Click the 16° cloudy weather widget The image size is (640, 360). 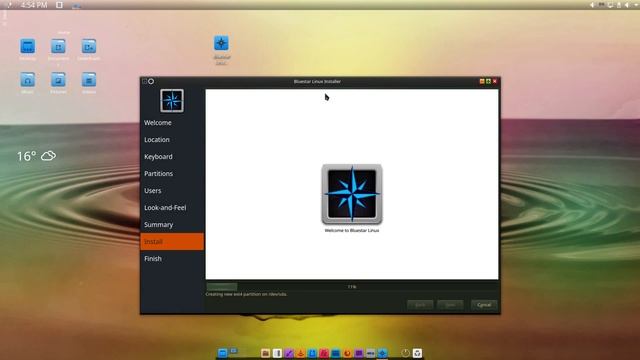click(36, 156)
